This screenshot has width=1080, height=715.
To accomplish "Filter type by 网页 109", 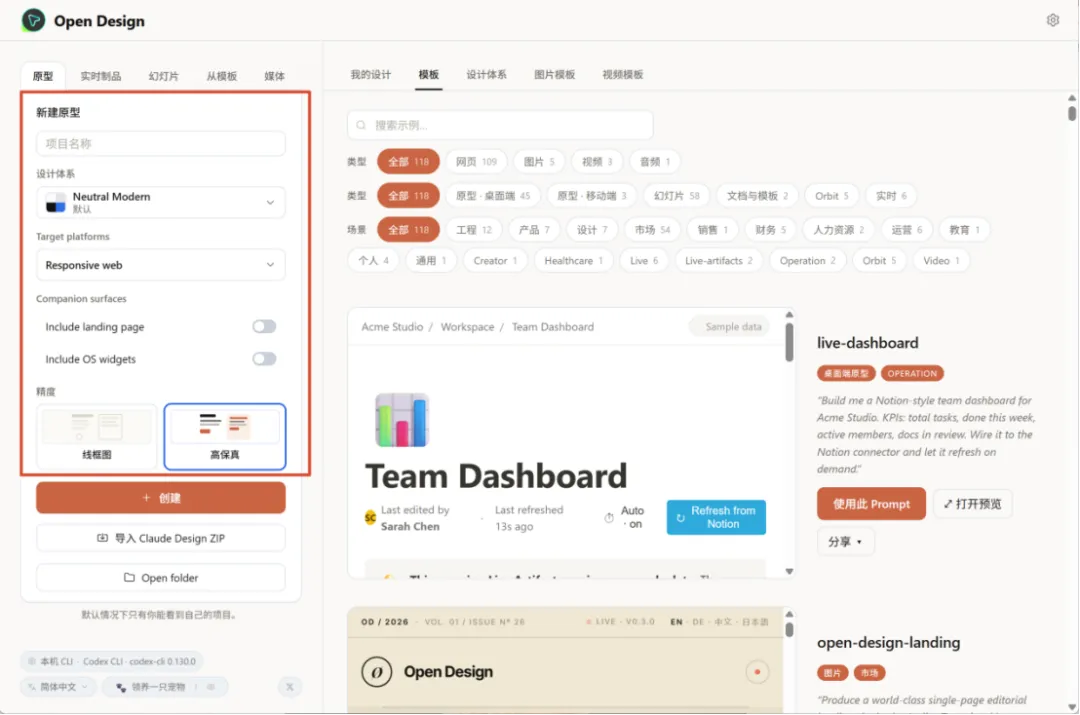I will pos(476,161).
